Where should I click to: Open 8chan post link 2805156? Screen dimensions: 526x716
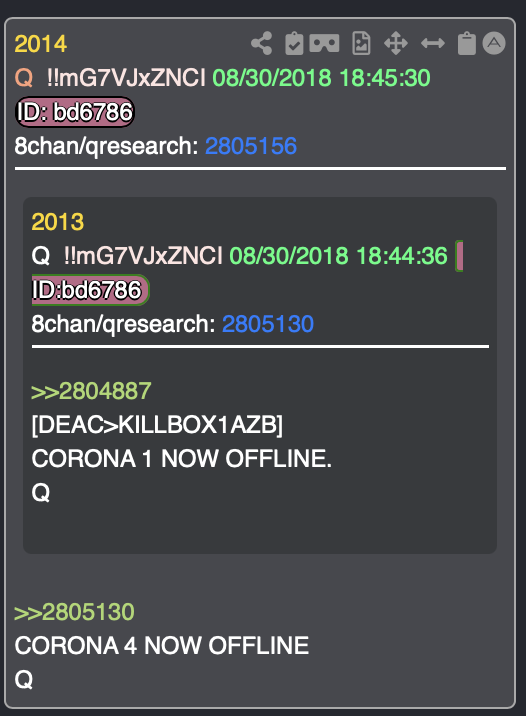tap(251, 146)
